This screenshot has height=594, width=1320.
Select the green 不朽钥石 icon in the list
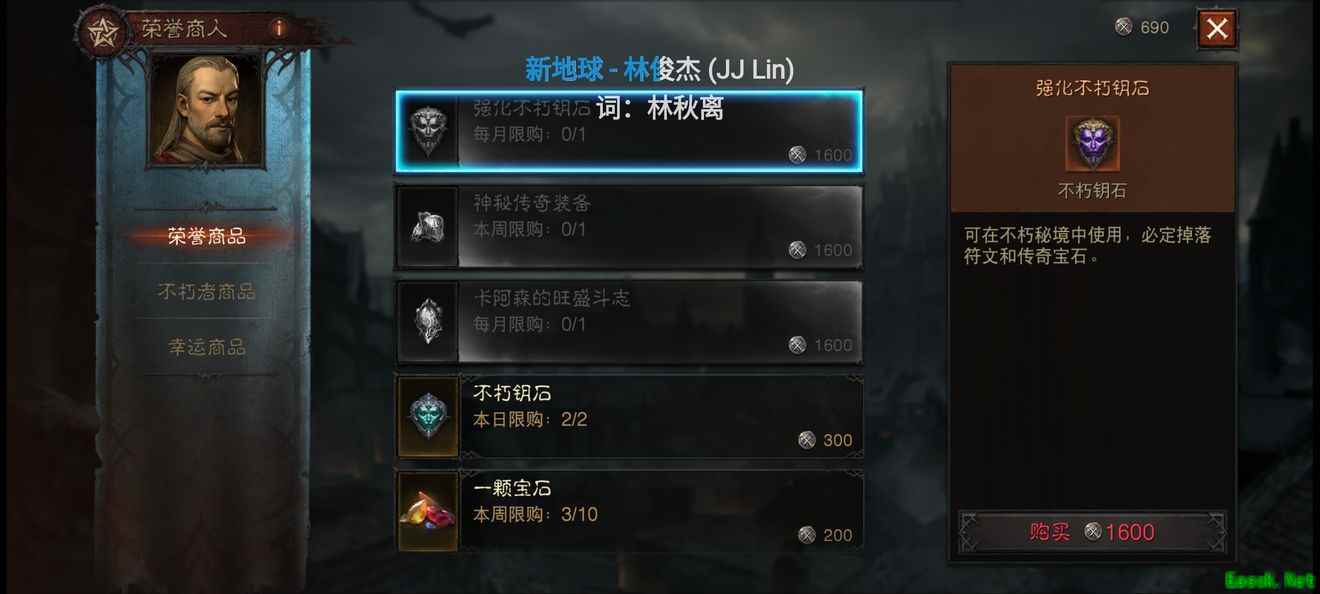coord(428,417)
